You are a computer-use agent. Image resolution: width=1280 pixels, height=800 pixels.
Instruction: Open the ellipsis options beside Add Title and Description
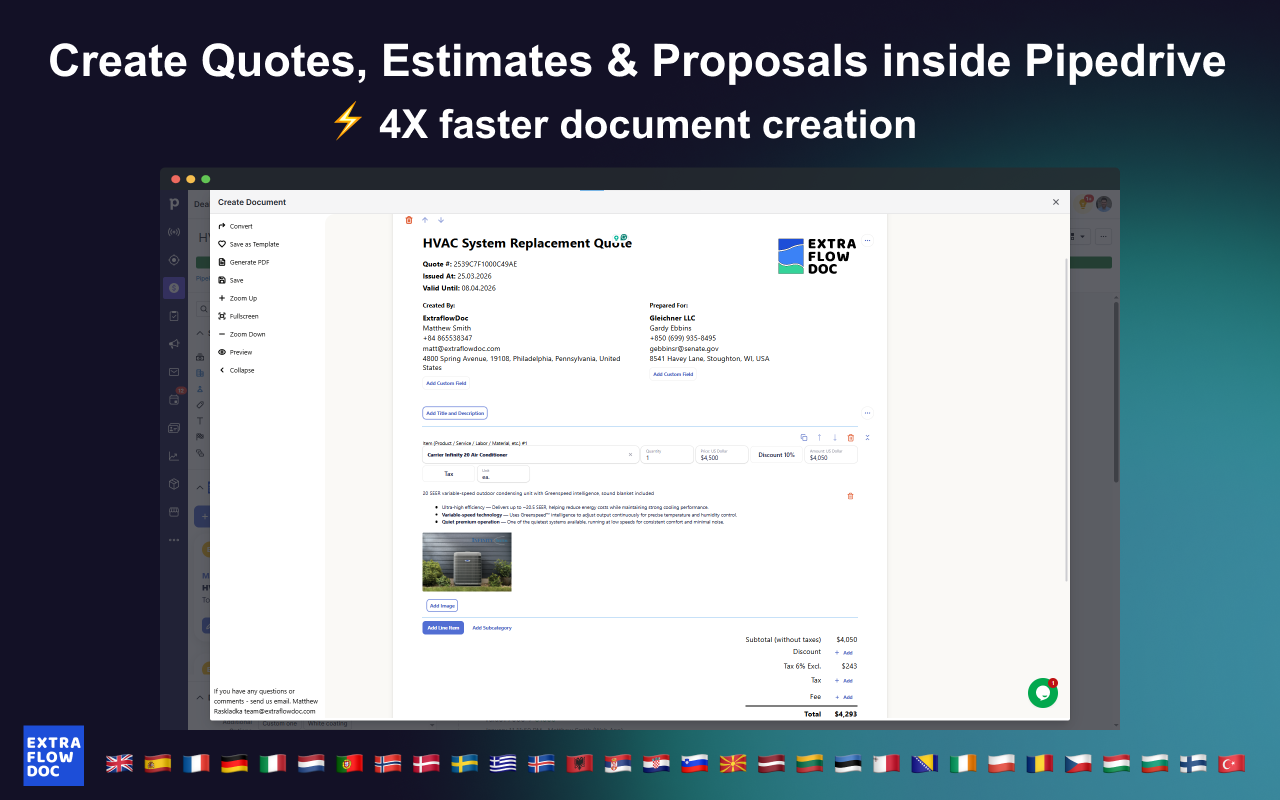tap(867, 412)
